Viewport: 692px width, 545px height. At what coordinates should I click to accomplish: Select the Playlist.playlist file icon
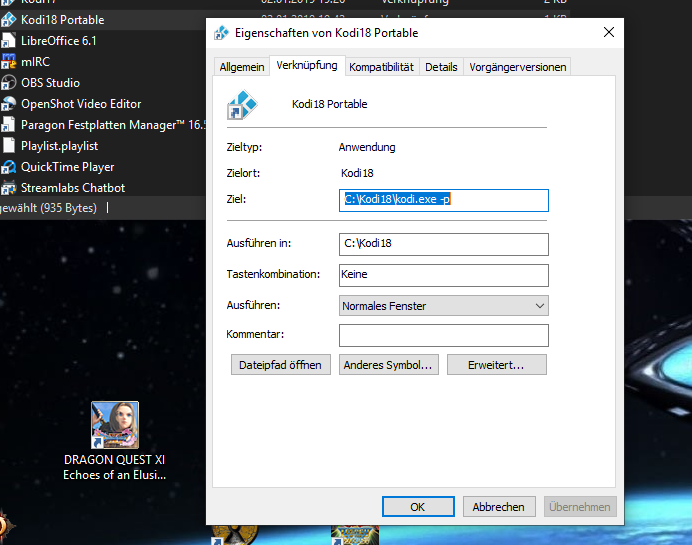8,146
